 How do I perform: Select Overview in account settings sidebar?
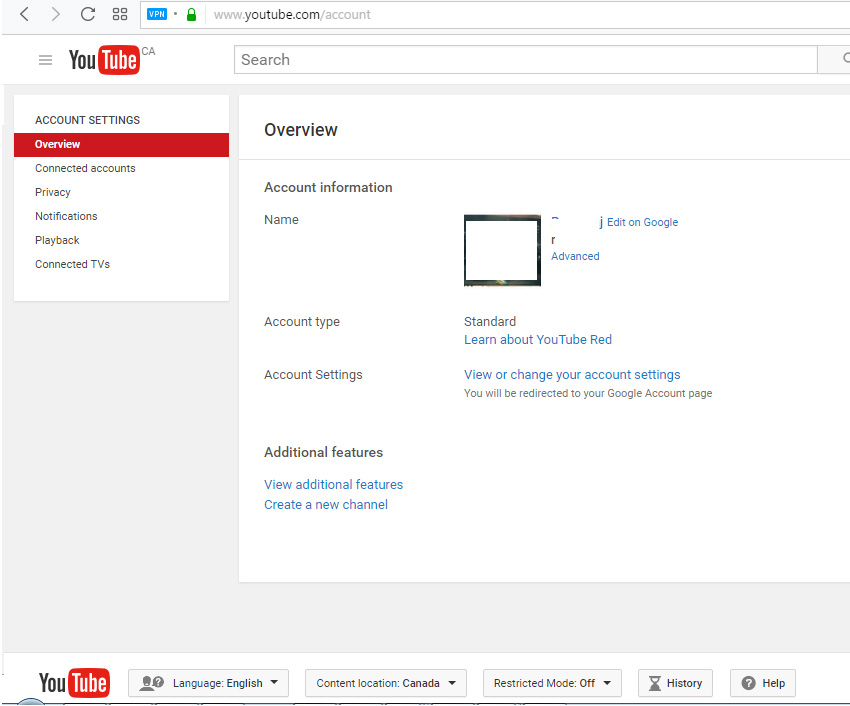[121, 145]
